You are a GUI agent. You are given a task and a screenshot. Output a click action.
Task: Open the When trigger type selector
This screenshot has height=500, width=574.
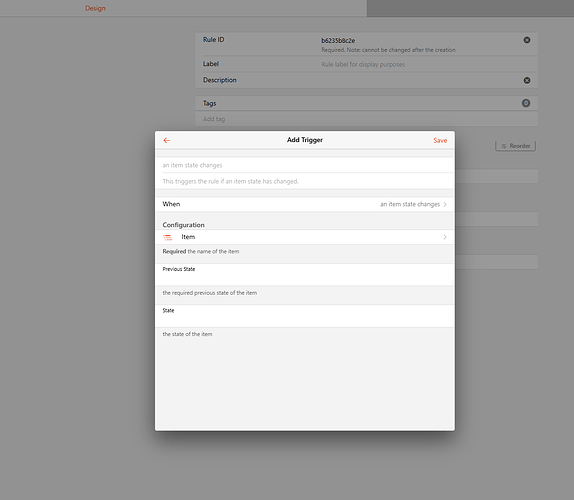pos(305,204)
